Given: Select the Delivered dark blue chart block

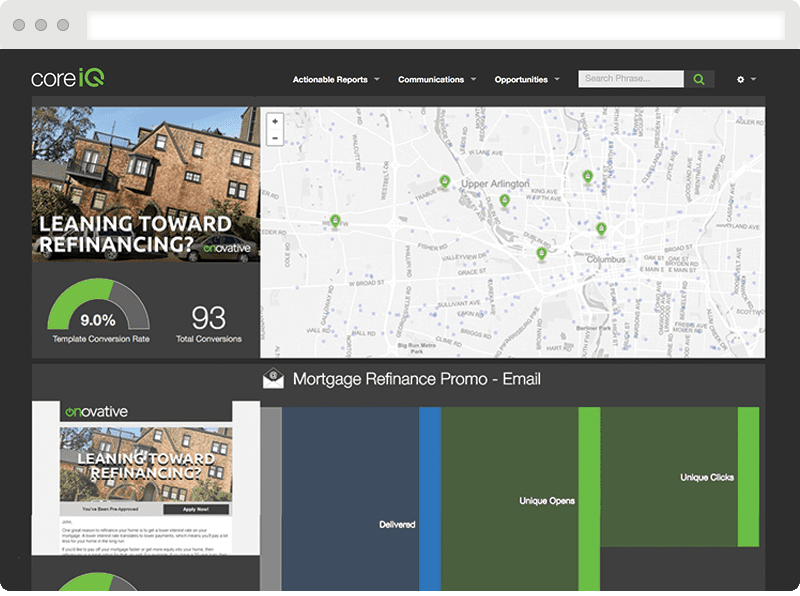Looking at the screenshot, I should (x=351, y=499).
